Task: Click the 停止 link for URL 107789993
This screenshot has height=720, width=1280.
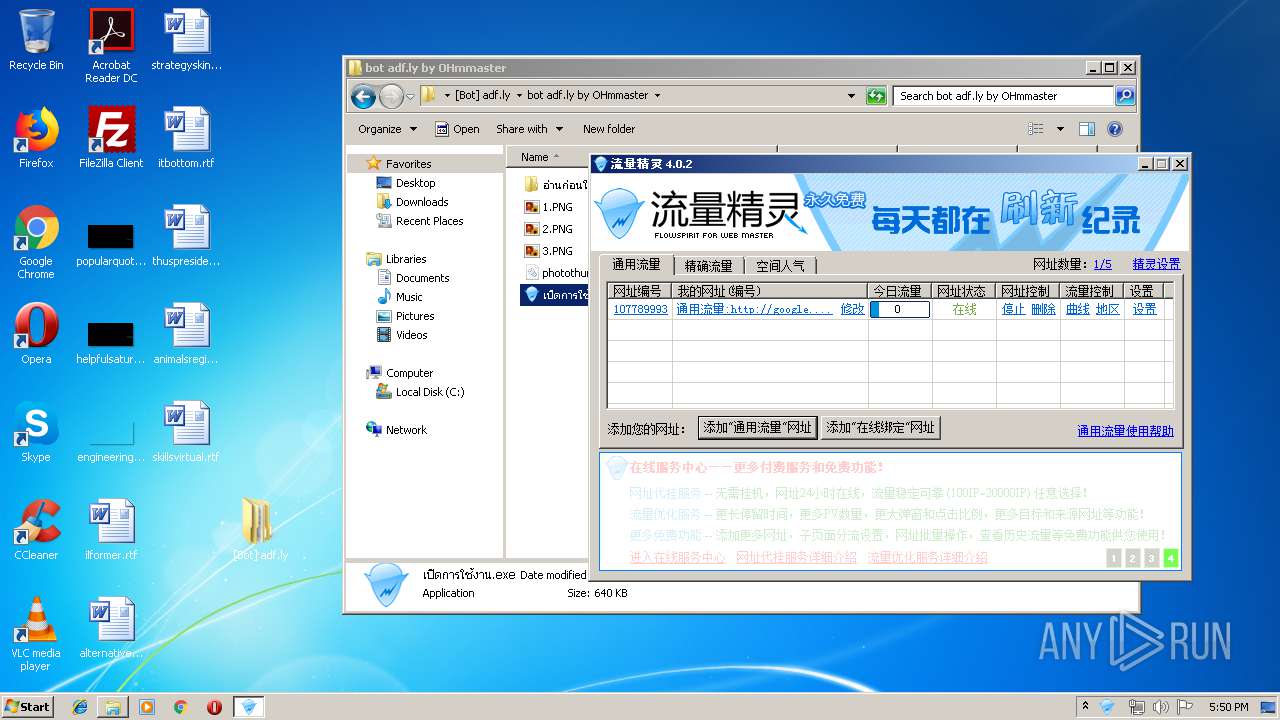Action: 1013,309
